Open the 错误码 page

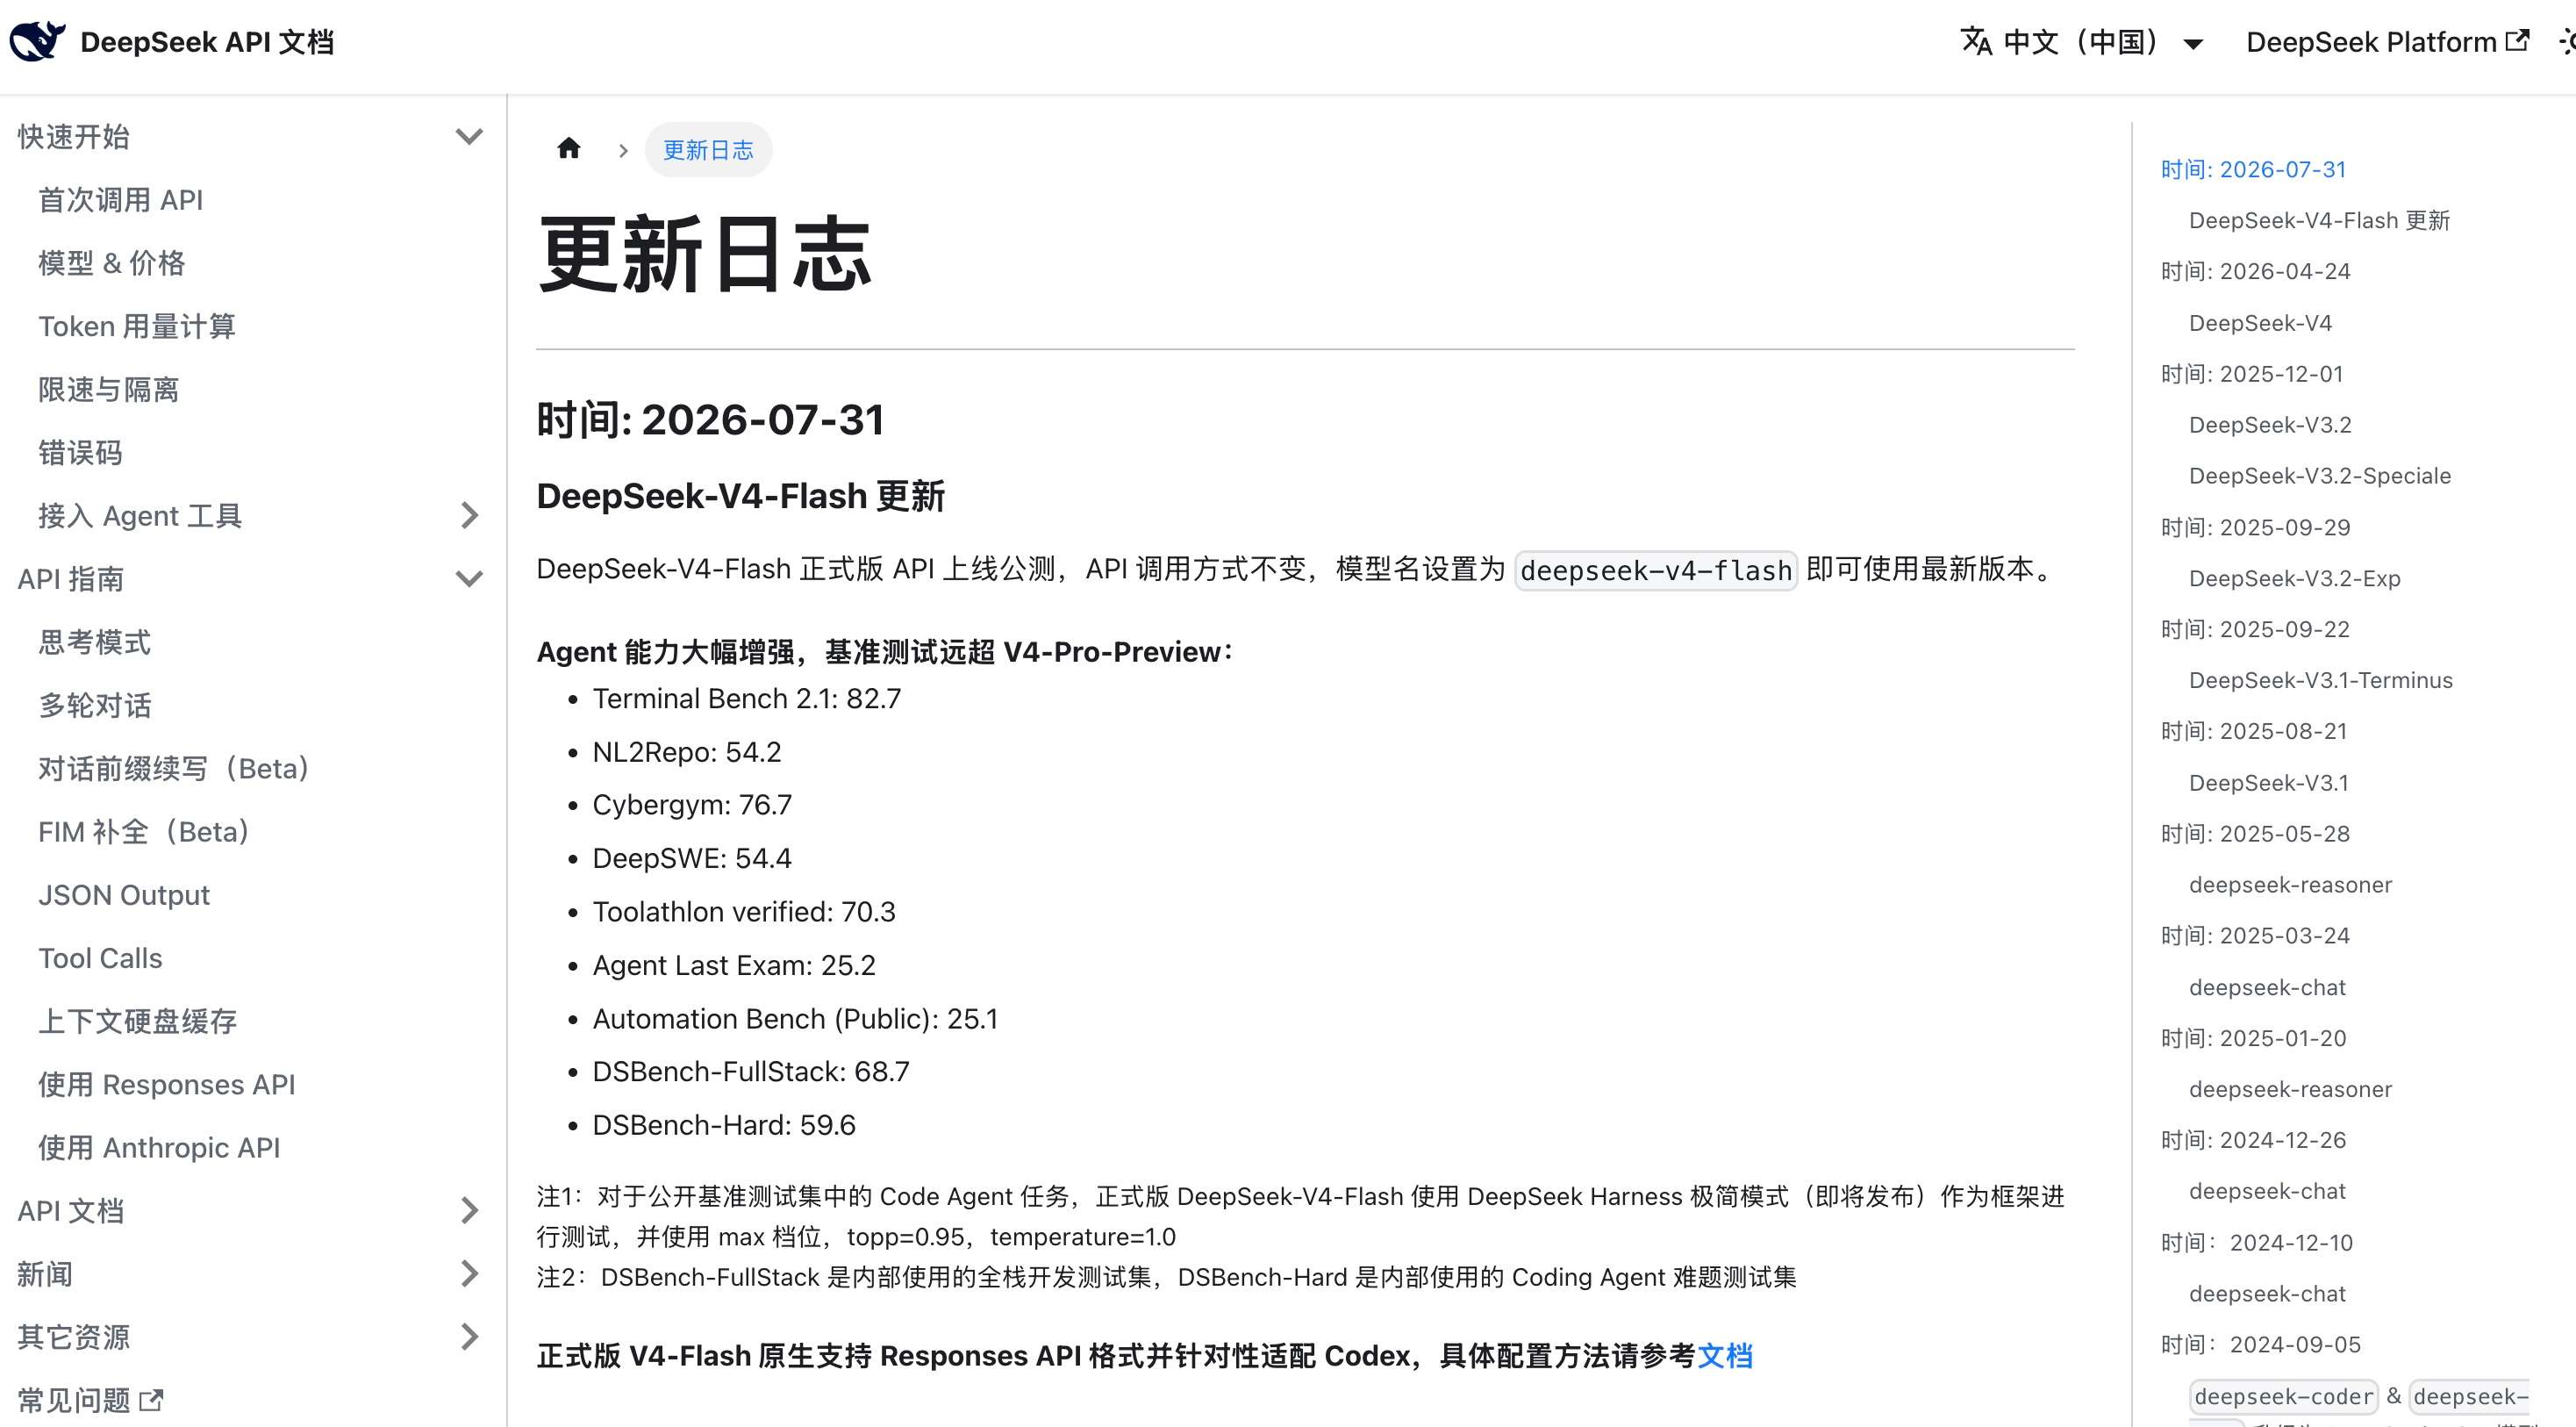tap(80, 453)
